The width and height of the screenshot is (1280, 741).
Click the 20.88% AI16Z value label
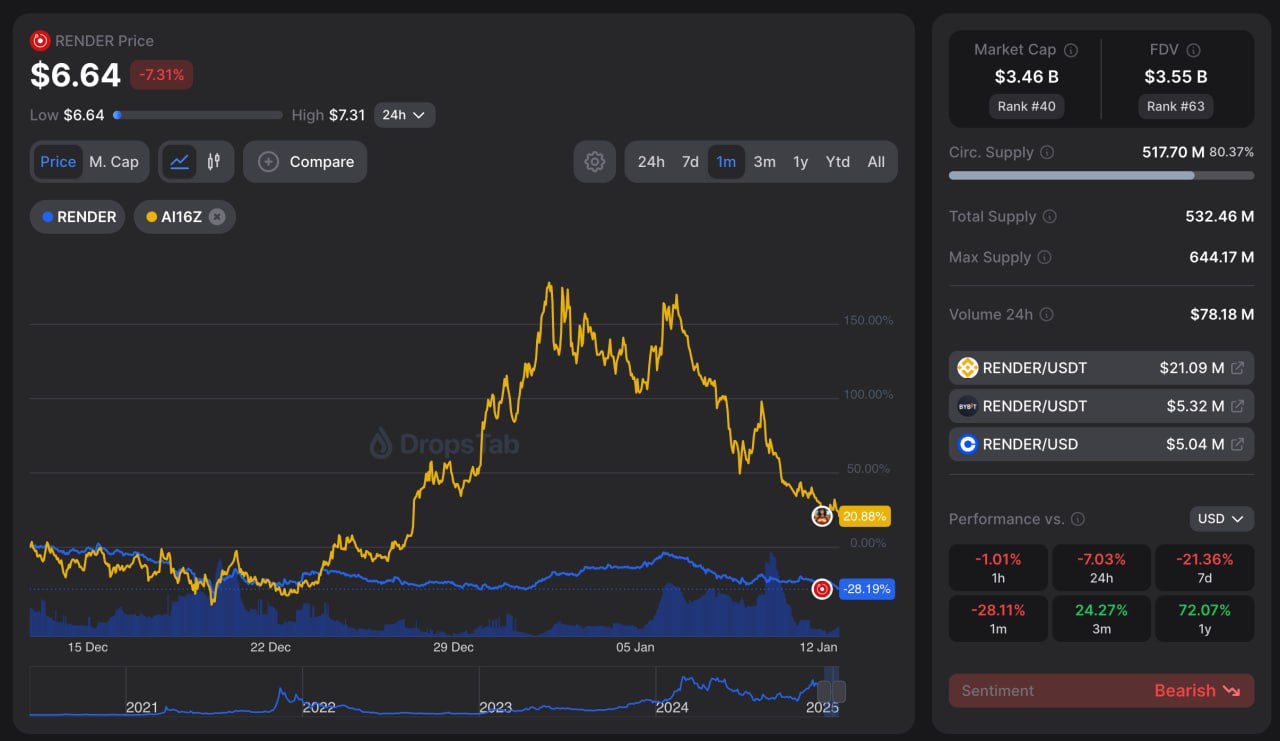(x=864, y=516)
